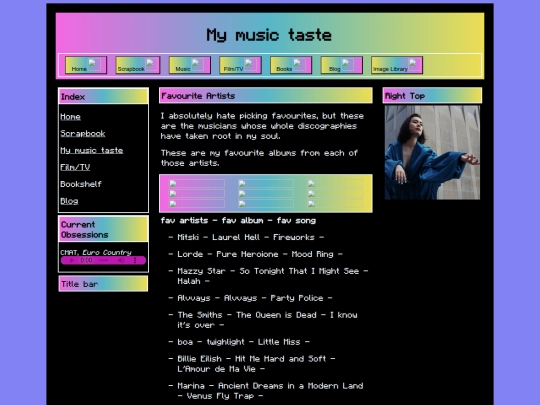Follow the Blog link in Index sidebar
The image size is (540, 405).
pyautogui.click(x=69, y=201)
